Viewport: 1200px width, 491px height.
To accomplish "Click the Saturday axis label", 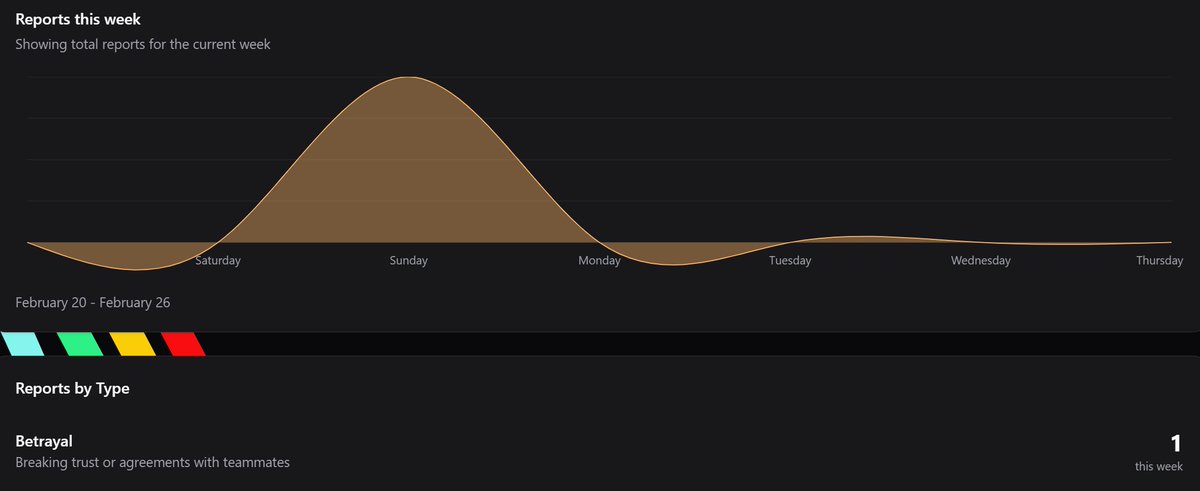I will click(x=218, y=261).
